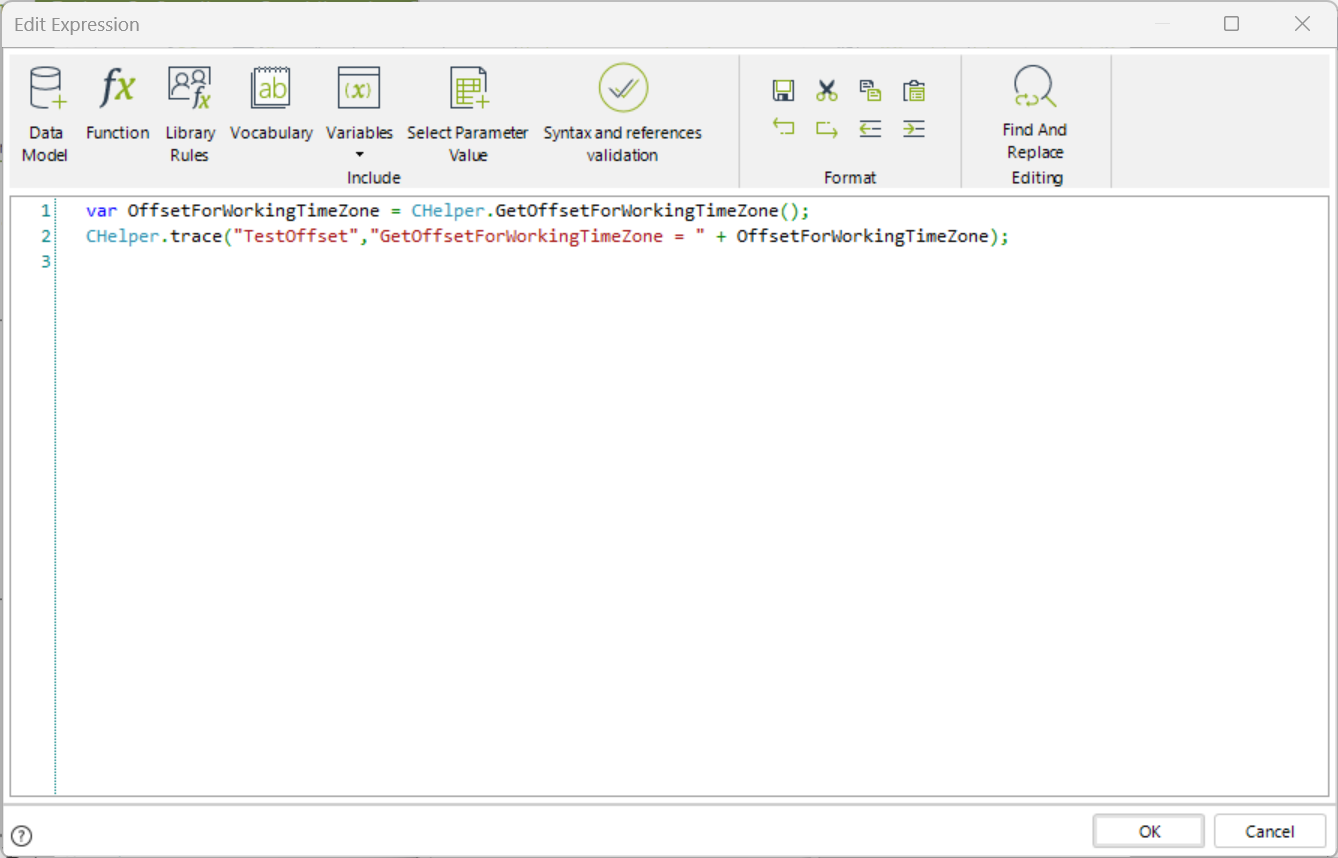Expand the Variables dropdown arrow
Viewport: 1338px width, 858px height.
coord(359,155)
